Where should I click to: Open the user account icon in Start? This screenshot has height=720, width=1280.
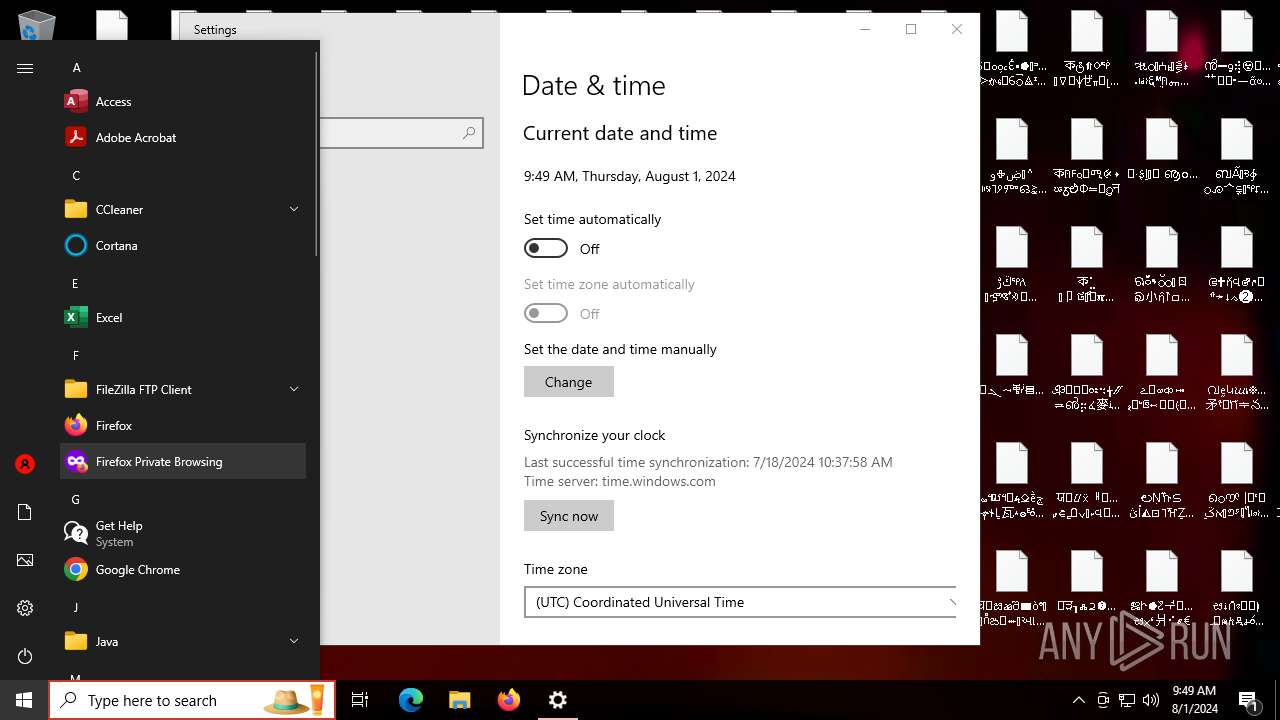[x=25, y=464]
